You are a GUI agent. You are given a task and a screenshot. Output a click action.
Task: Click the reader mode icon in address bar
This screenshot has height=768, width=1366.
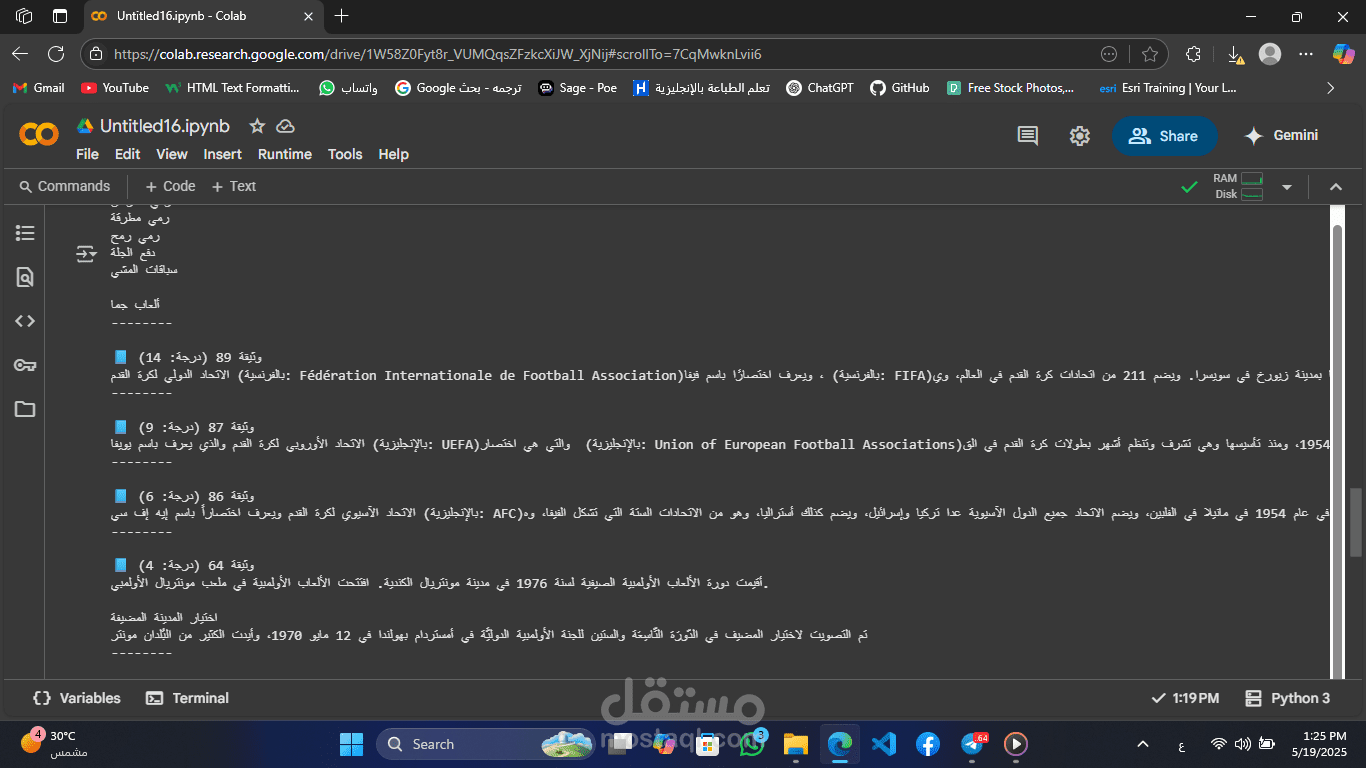click(1109, 54)
